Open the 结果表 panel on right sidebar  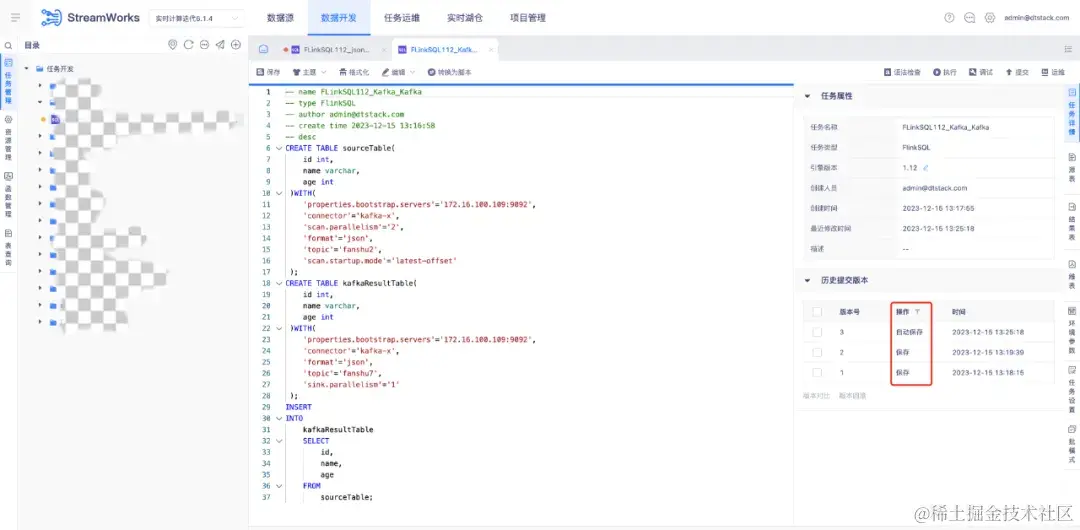pos(1072,221)
